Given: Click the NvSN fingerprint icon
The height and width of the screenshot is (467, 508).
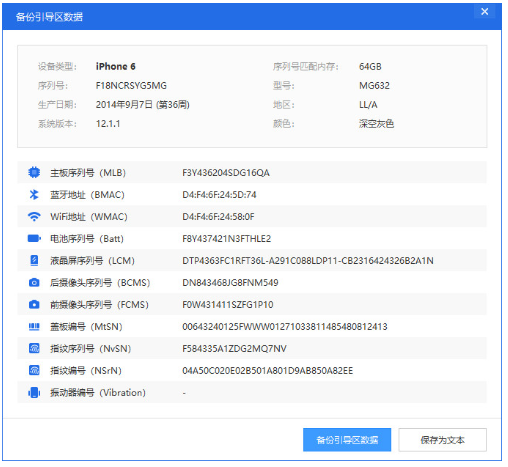Looking at the screenshot, I should [34, 348].
